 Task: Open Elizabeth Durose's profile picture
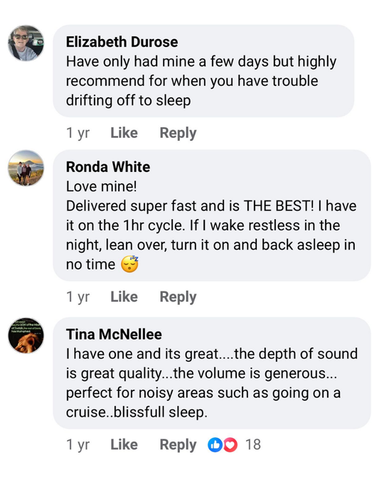click(x=26, y=43)
